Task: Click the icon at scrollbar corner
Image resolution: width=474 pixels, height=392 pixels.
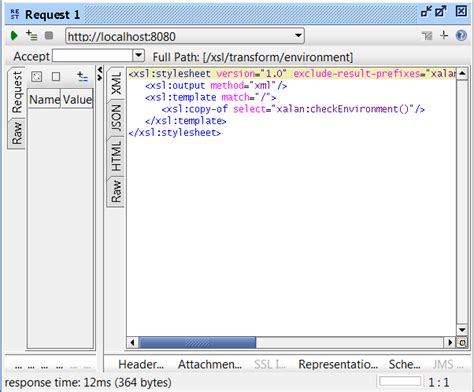Action: pyautogui.click(x=462, y=343)
